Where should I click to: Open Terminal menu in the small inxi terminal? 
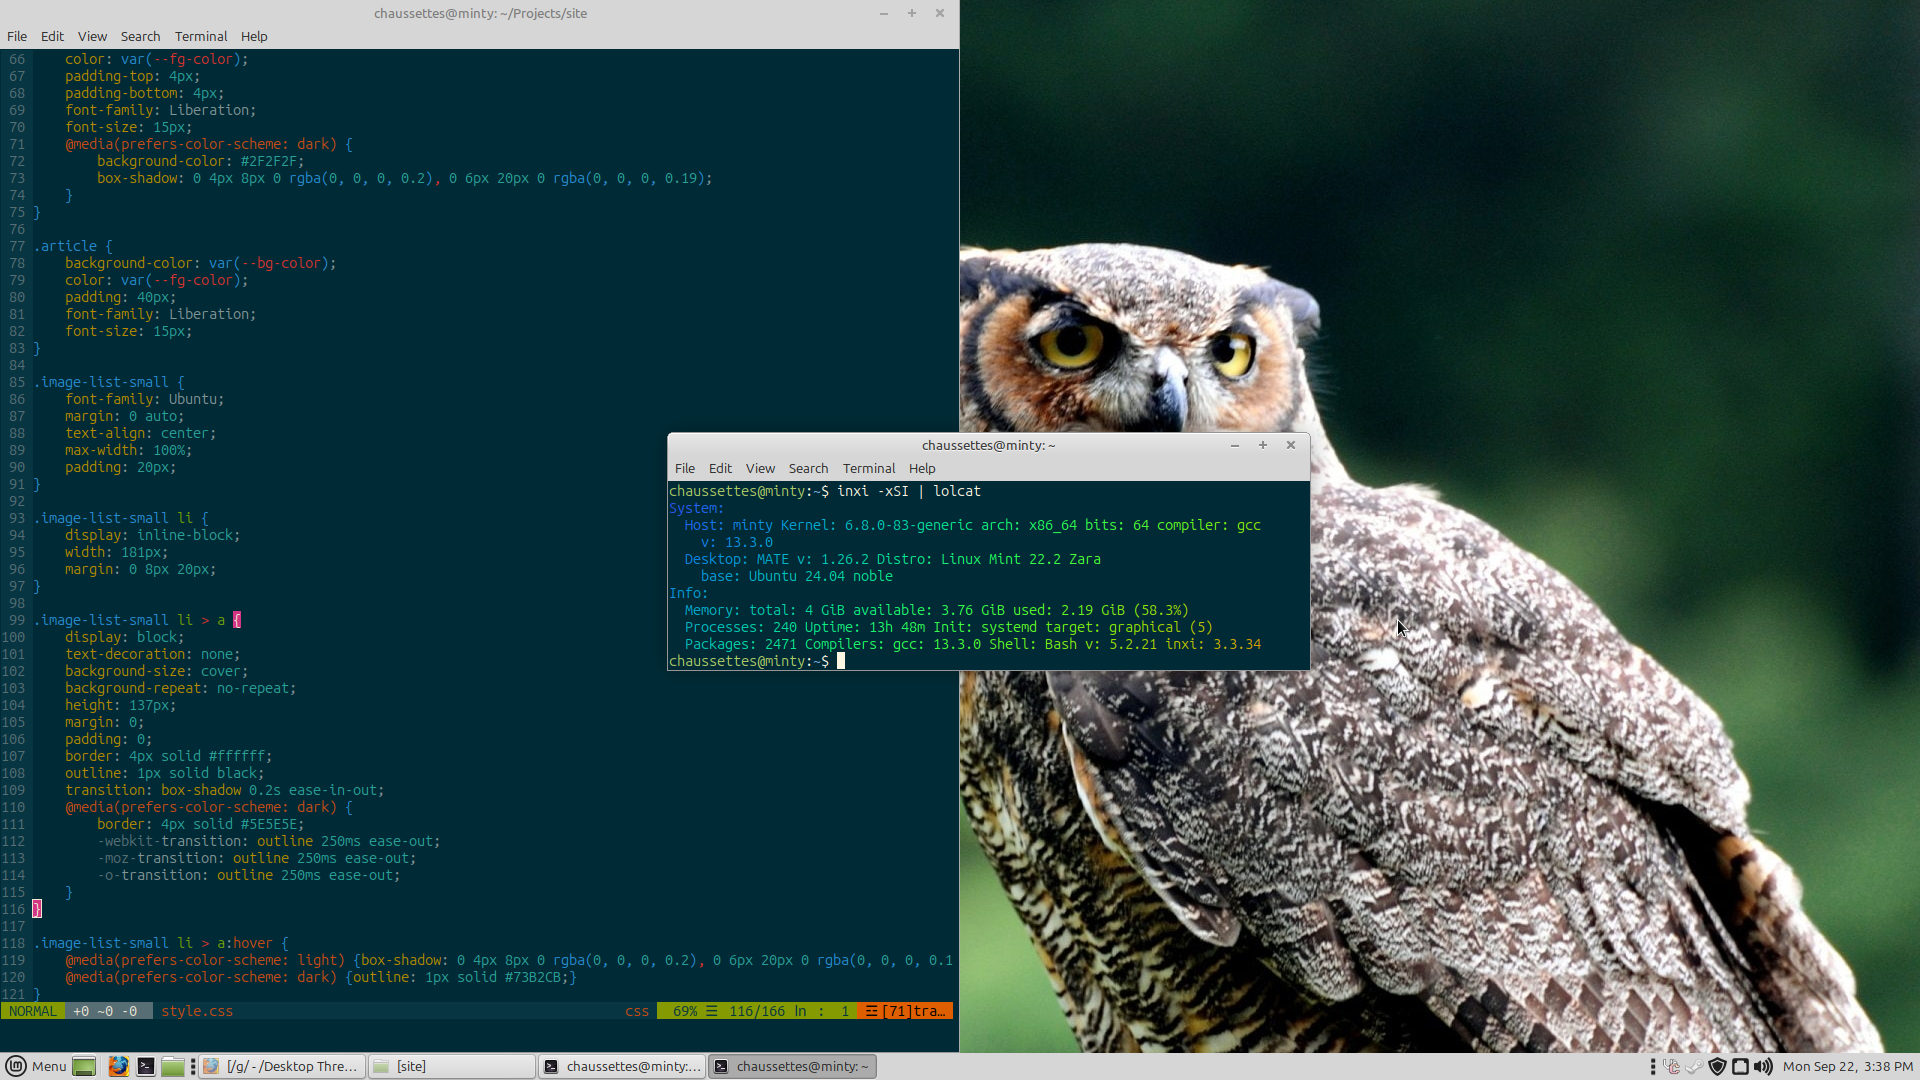coord(869,468)
